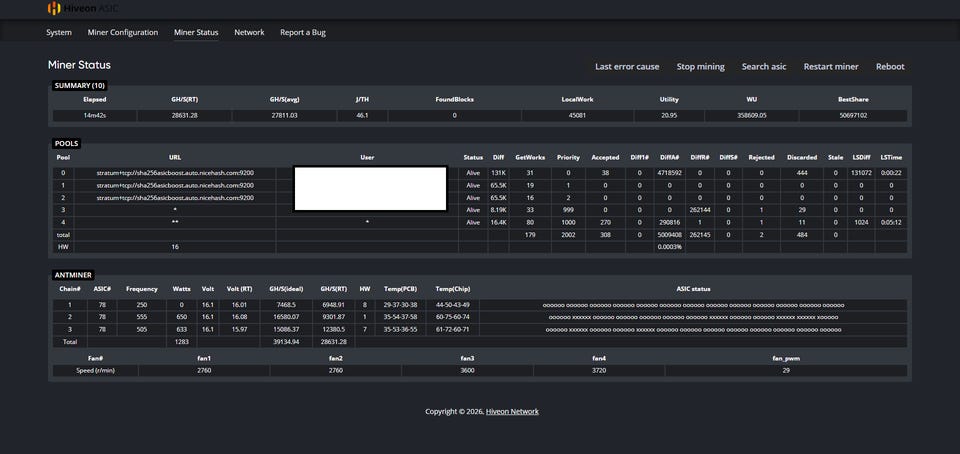The height and width of the screenshot is (454, 960).
Task: Click the HW row value 16
Action: click(175, 247)
